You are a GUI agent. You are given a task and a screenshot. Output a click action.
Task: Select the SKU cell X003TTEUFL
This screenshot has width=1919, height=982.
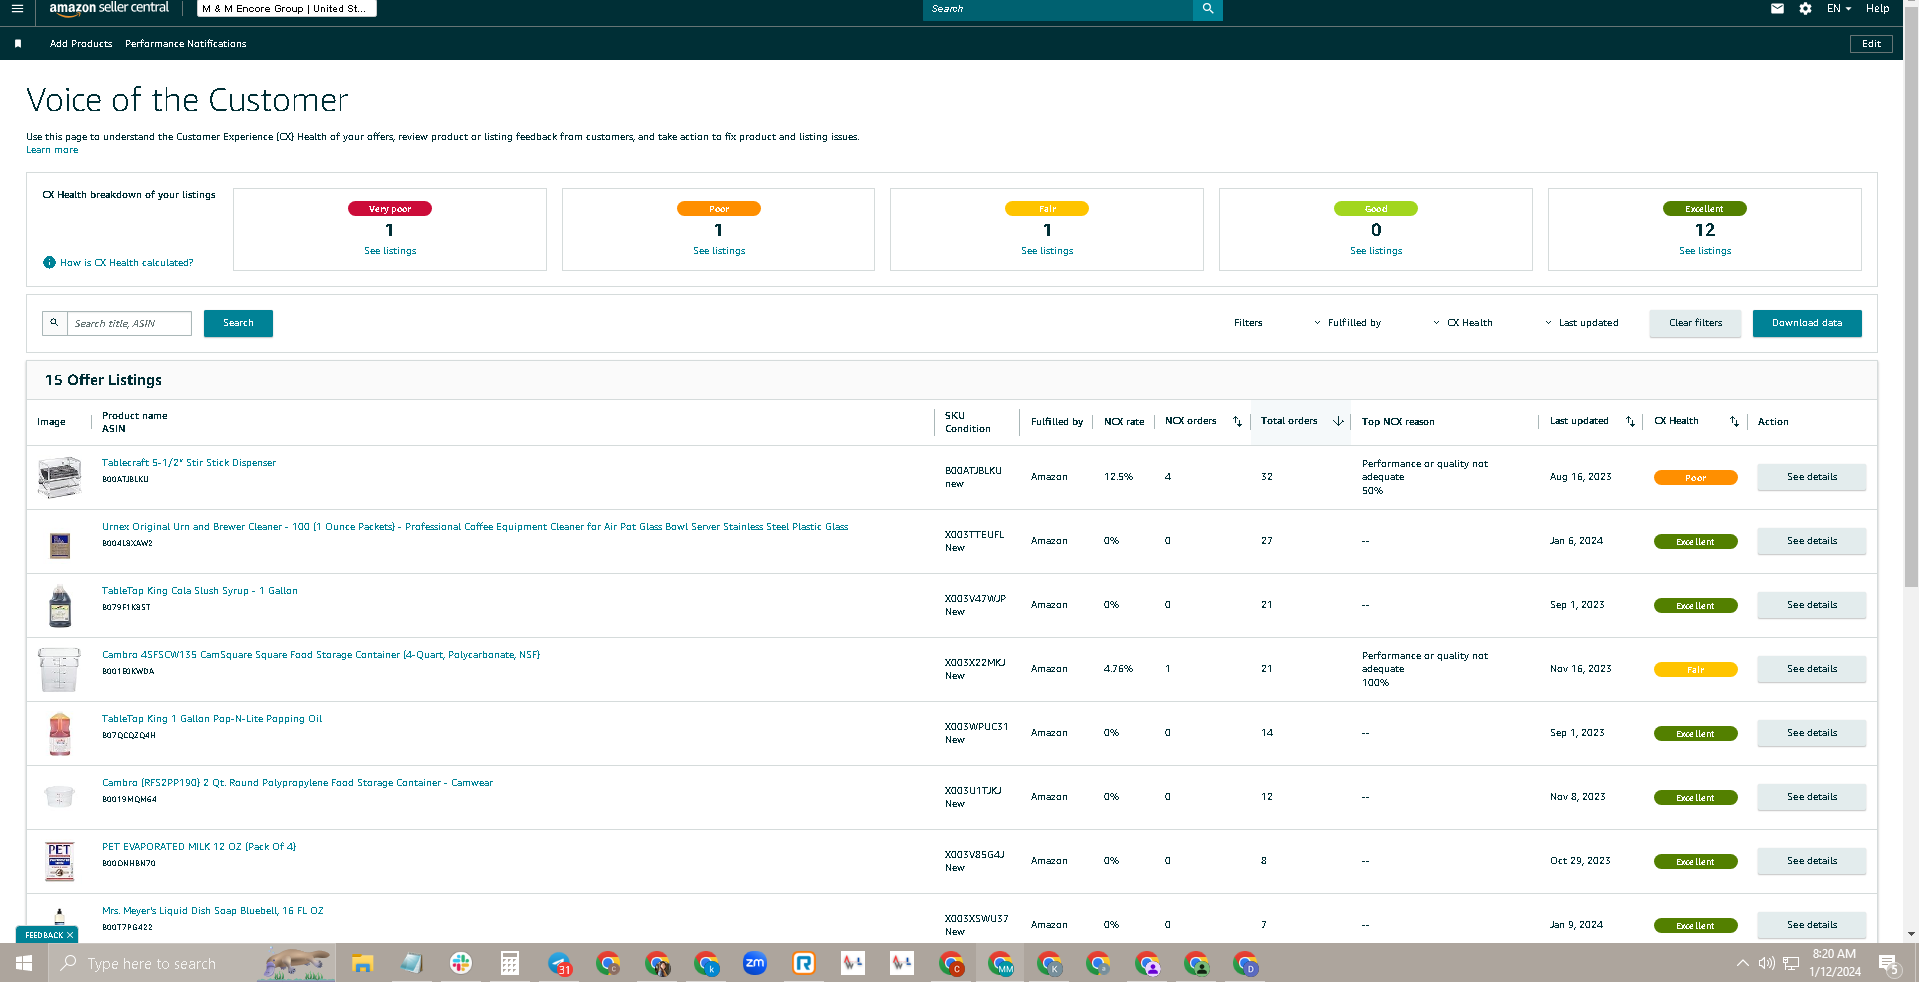(974, 535)
